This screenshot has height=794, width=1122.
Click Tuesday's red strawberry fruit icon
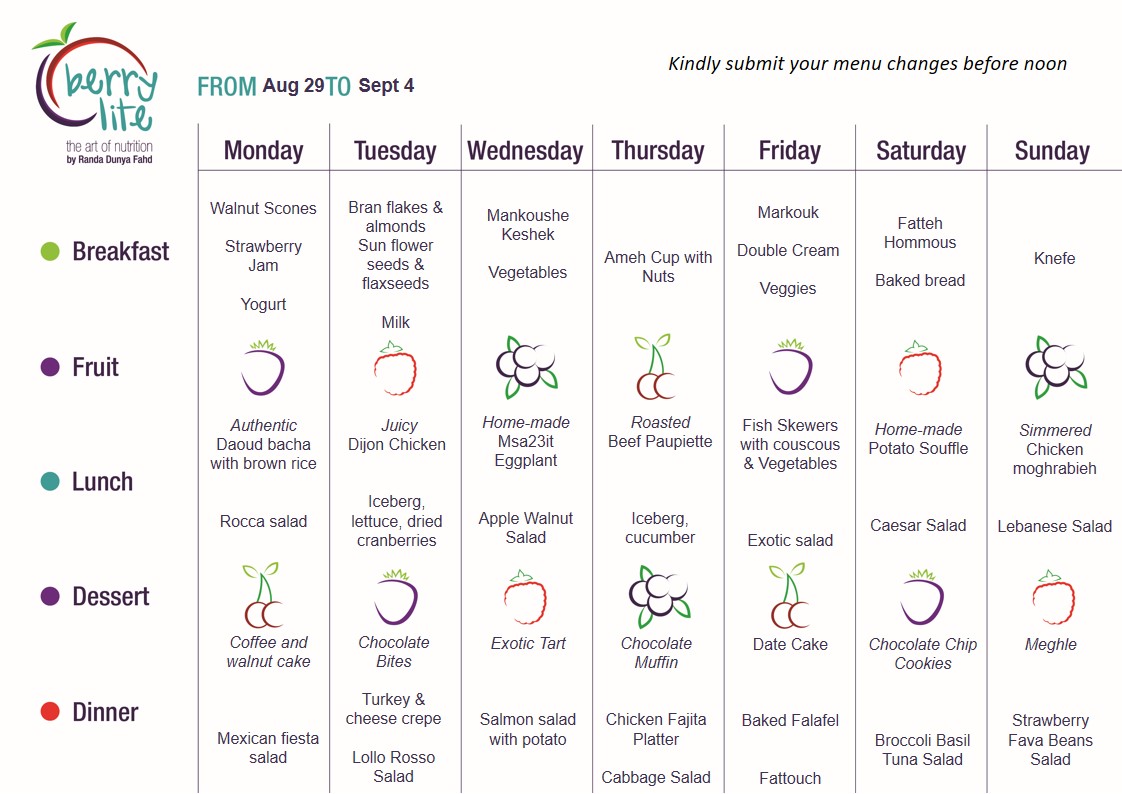[x=395, y=369]
